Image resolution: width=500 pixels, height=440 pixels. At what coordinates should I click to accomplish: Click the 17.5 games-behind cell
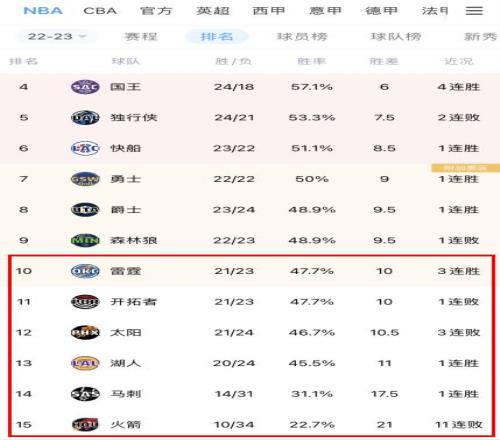coord(384,394)
